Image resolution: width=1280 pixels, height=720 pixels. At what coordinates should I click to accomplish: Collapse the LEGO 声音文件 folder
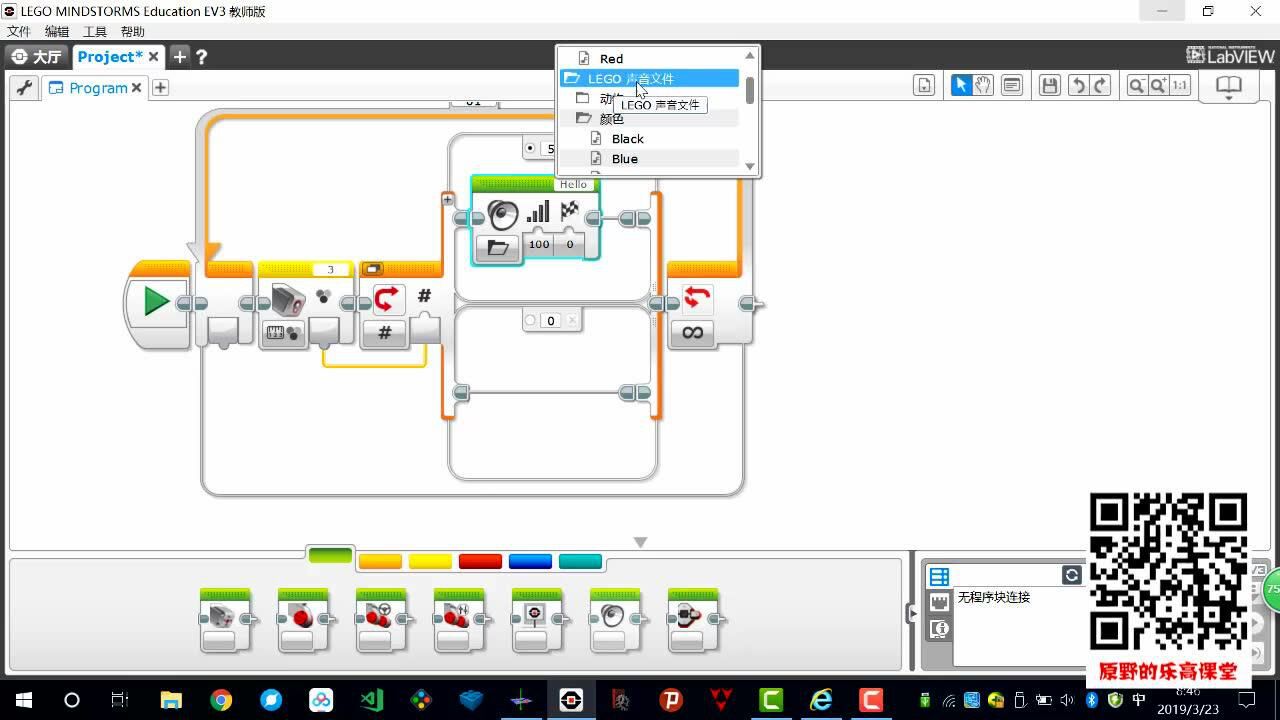(572, 78)
